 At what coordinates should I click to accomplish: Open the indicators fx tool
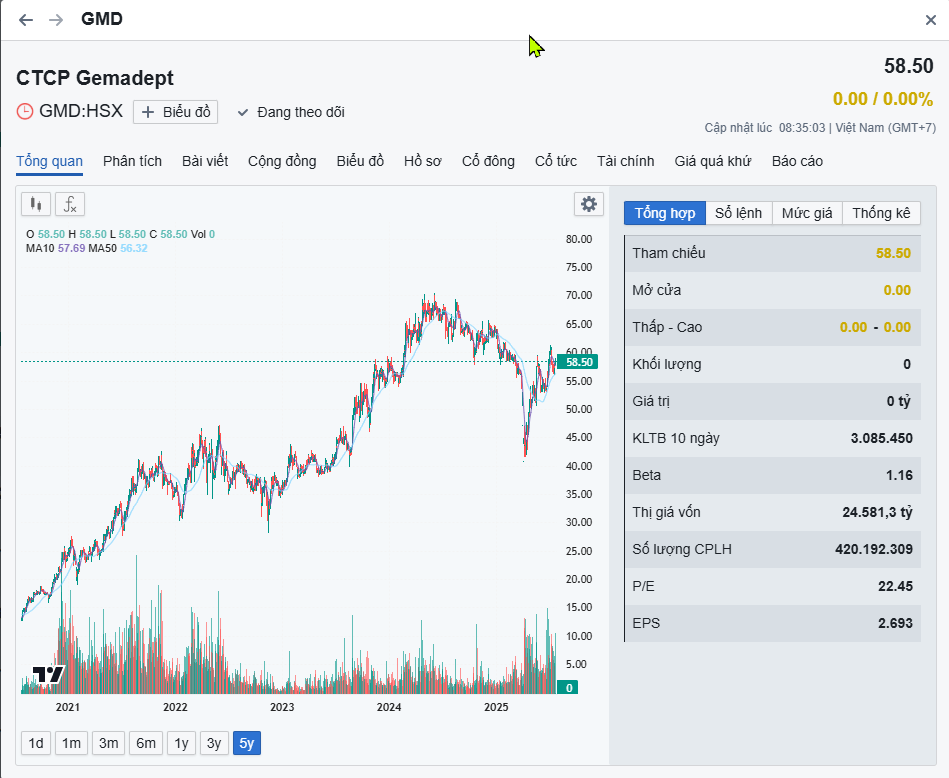pos(70,204)
